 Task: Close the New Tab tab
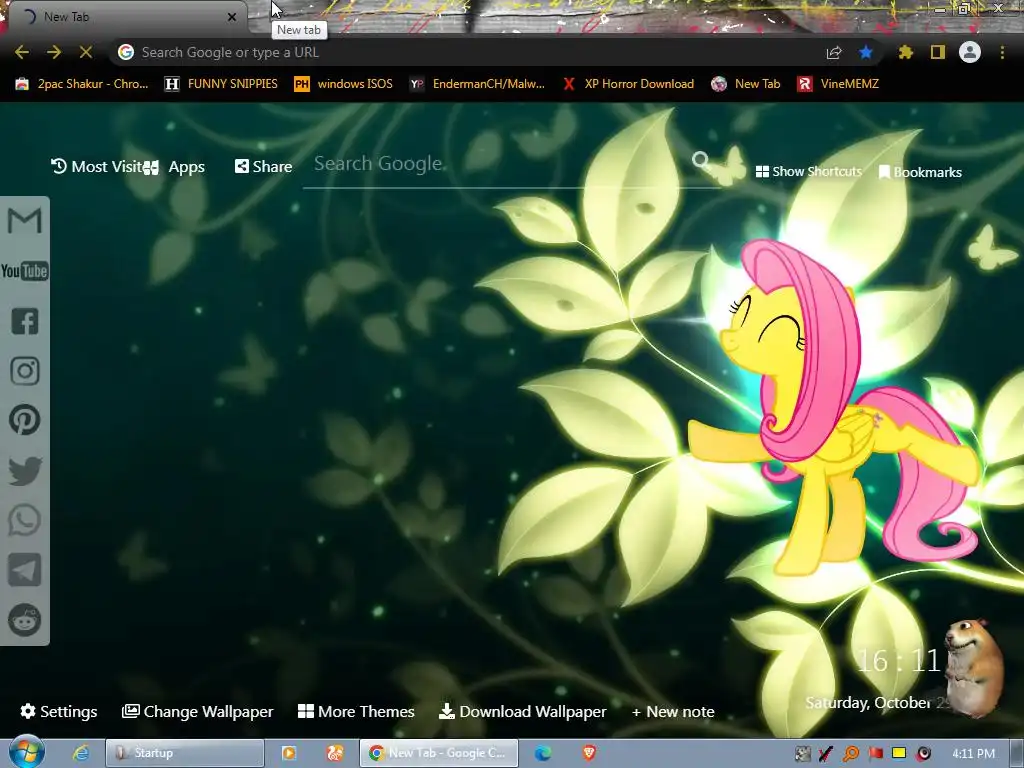[232, 17]
